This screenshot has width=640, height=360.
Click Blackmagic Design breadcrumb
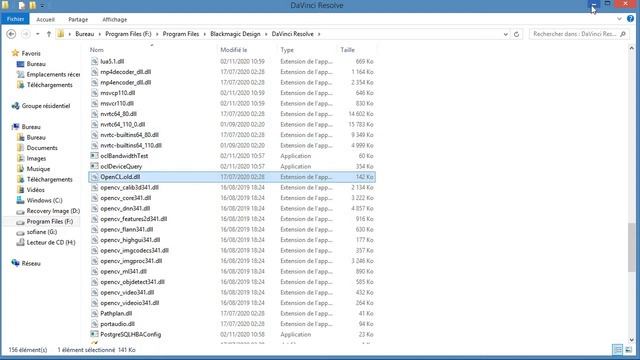coord(235,34)
